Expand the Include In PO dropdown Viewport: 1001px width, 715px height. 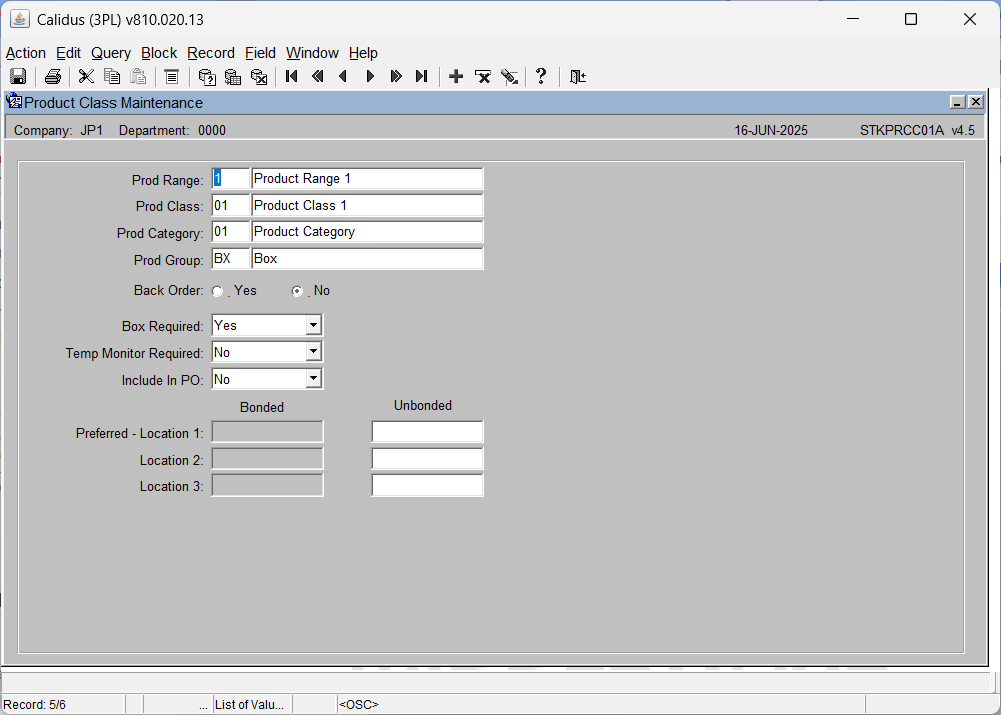(313, 379)
